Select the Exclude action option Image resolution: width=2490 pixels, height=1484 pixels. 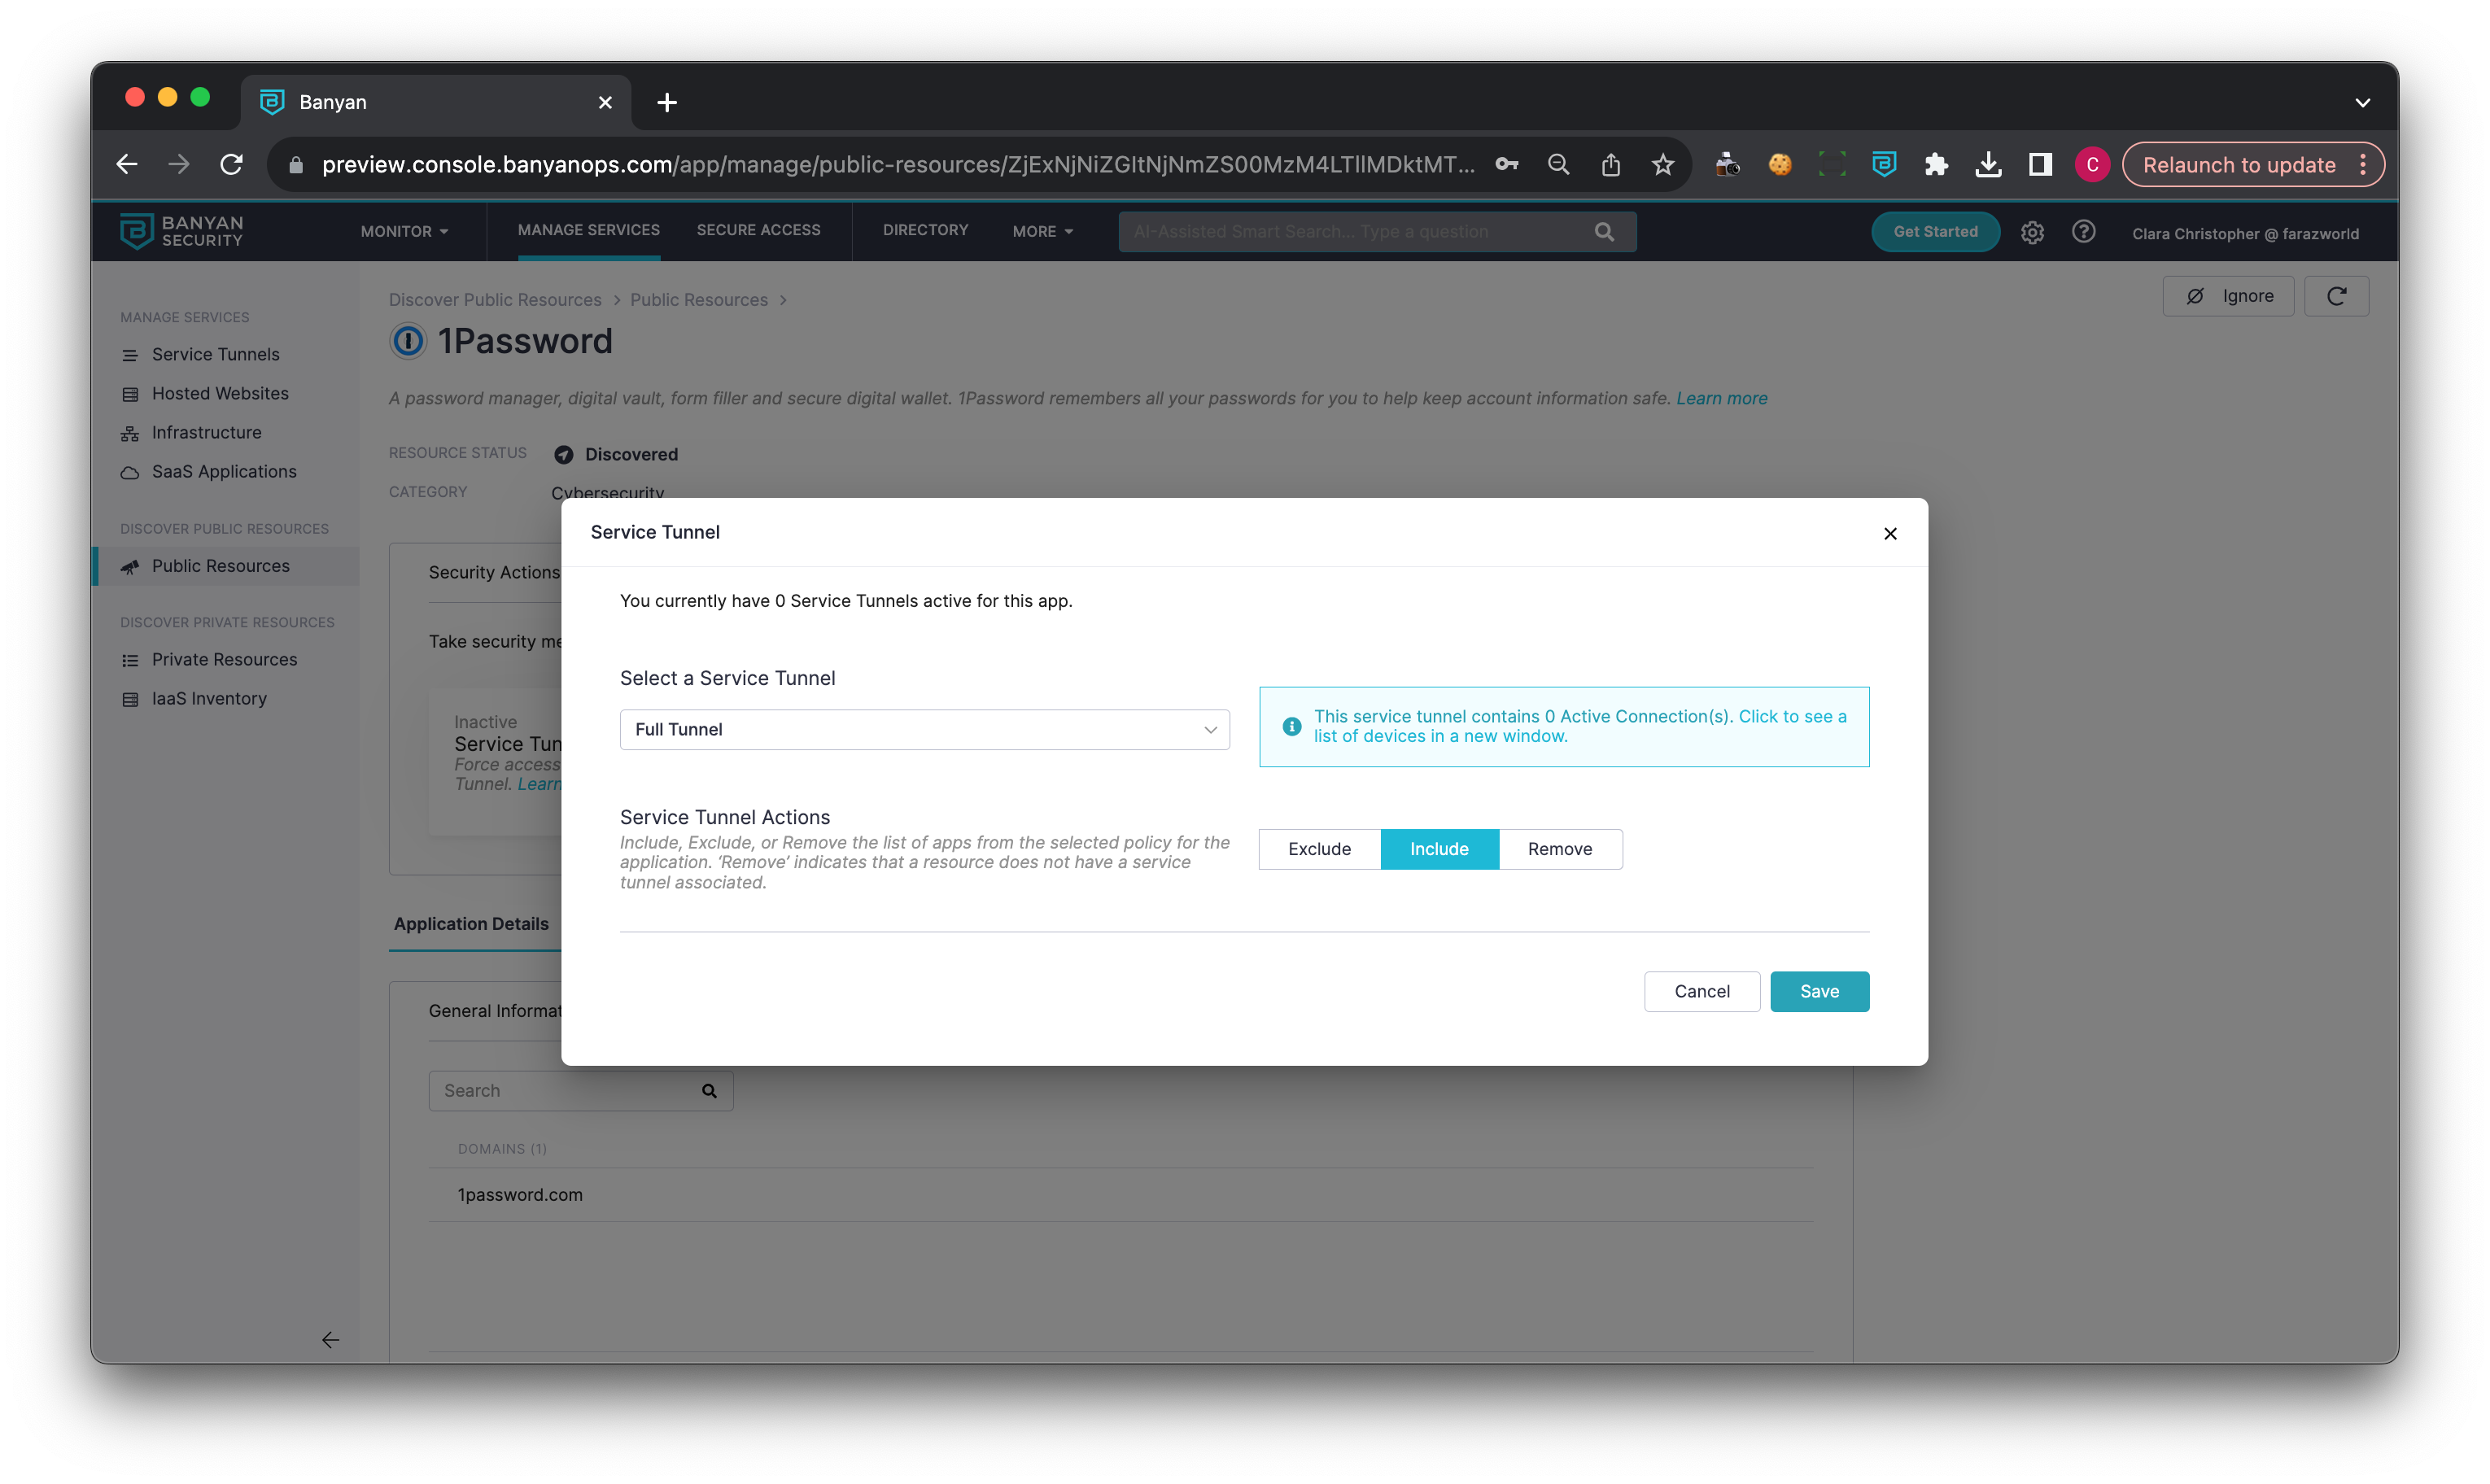point(1319,849)
